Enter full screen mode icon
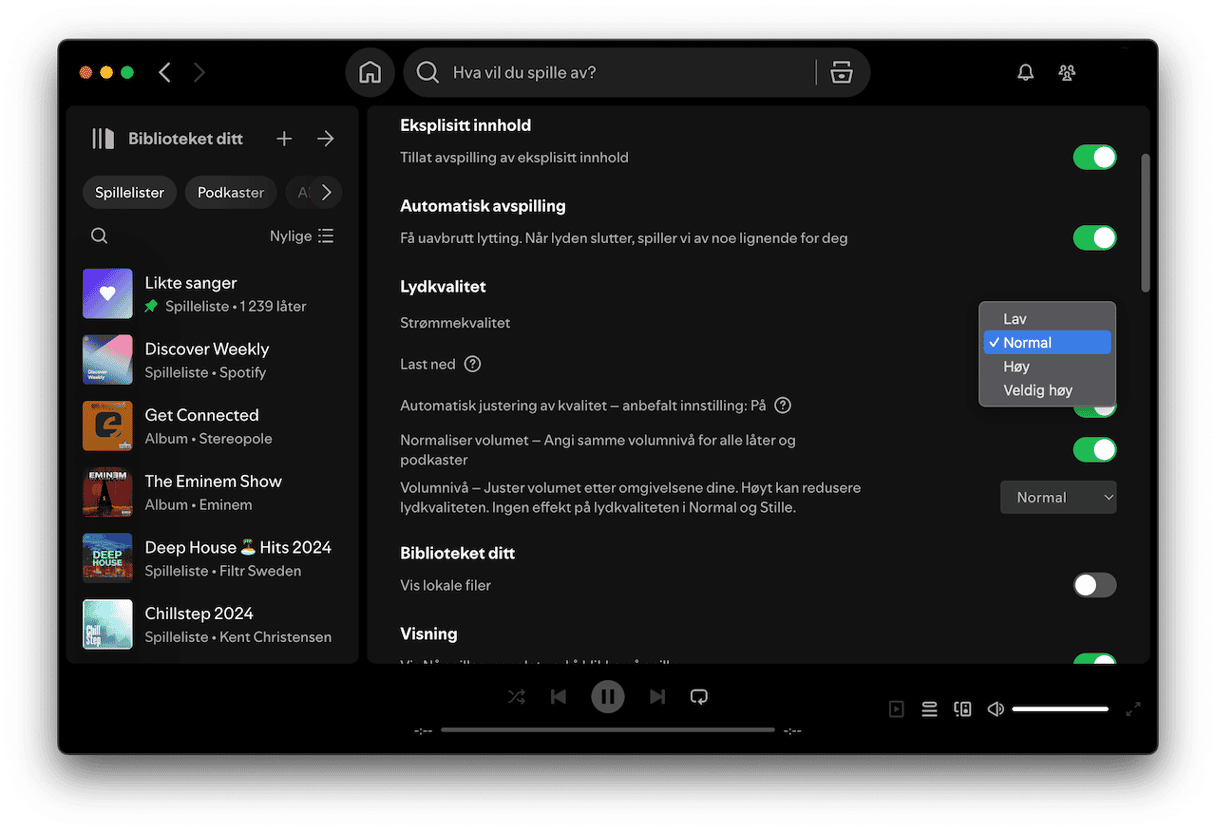 1133,709
